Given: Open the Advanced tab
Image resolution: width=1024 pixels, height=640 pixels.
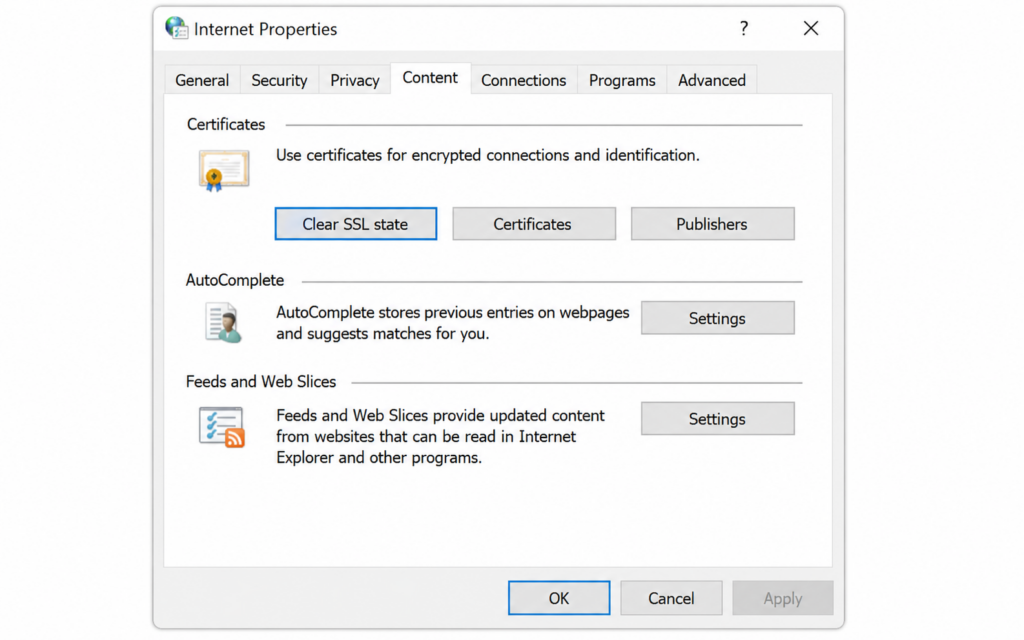Looking at the screenshot, I should point(712,80).
